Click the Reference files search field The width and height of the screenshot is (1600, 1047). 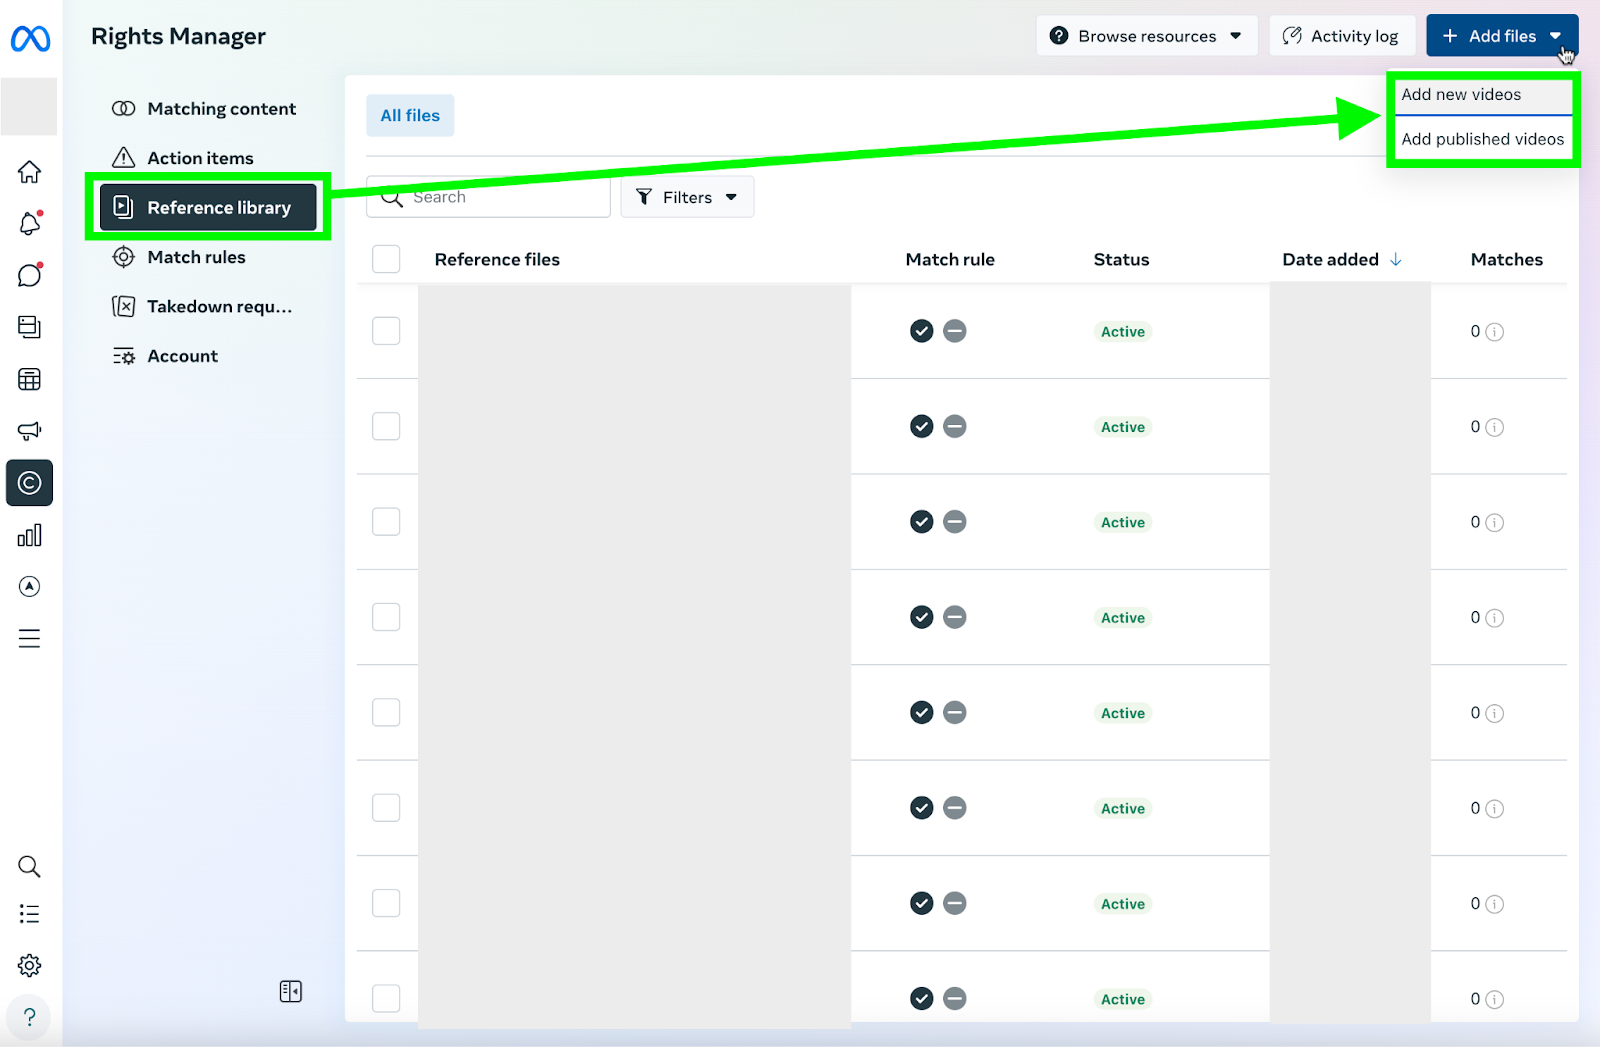(x=488, y=197)
